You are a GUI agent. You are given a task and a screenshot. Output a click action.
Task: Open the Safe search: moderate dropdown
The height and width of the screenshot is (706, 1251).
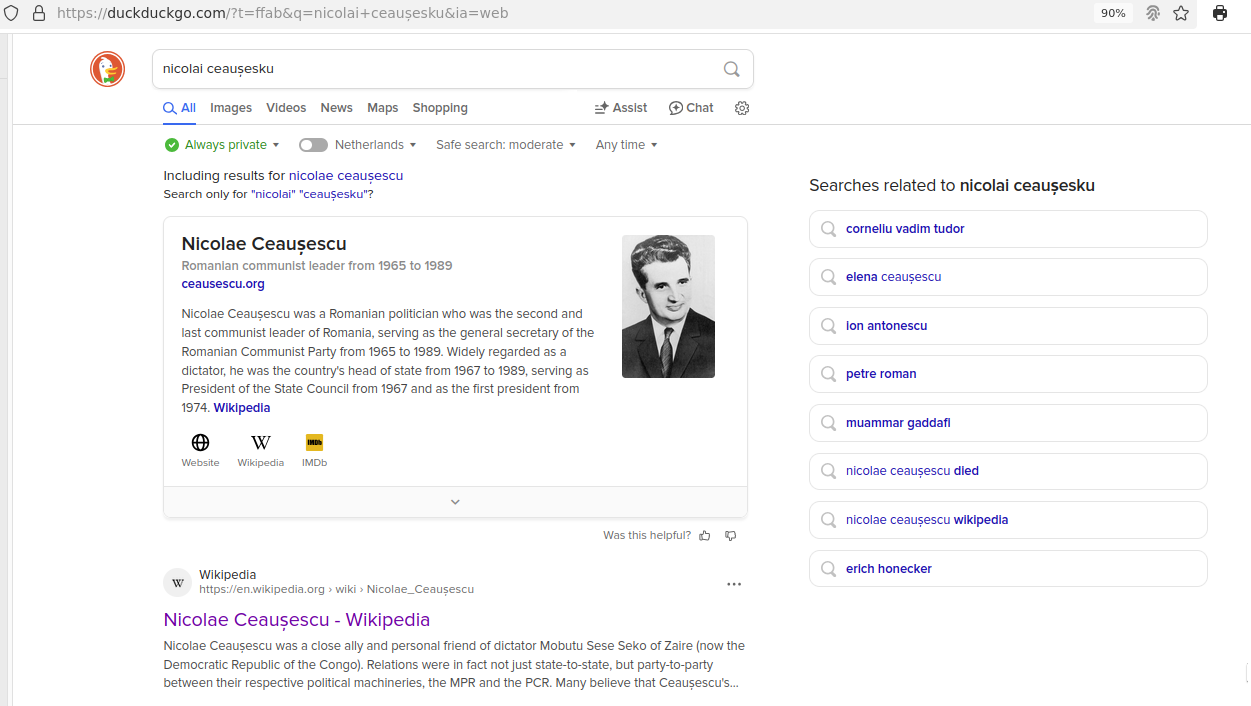point(506,145)
